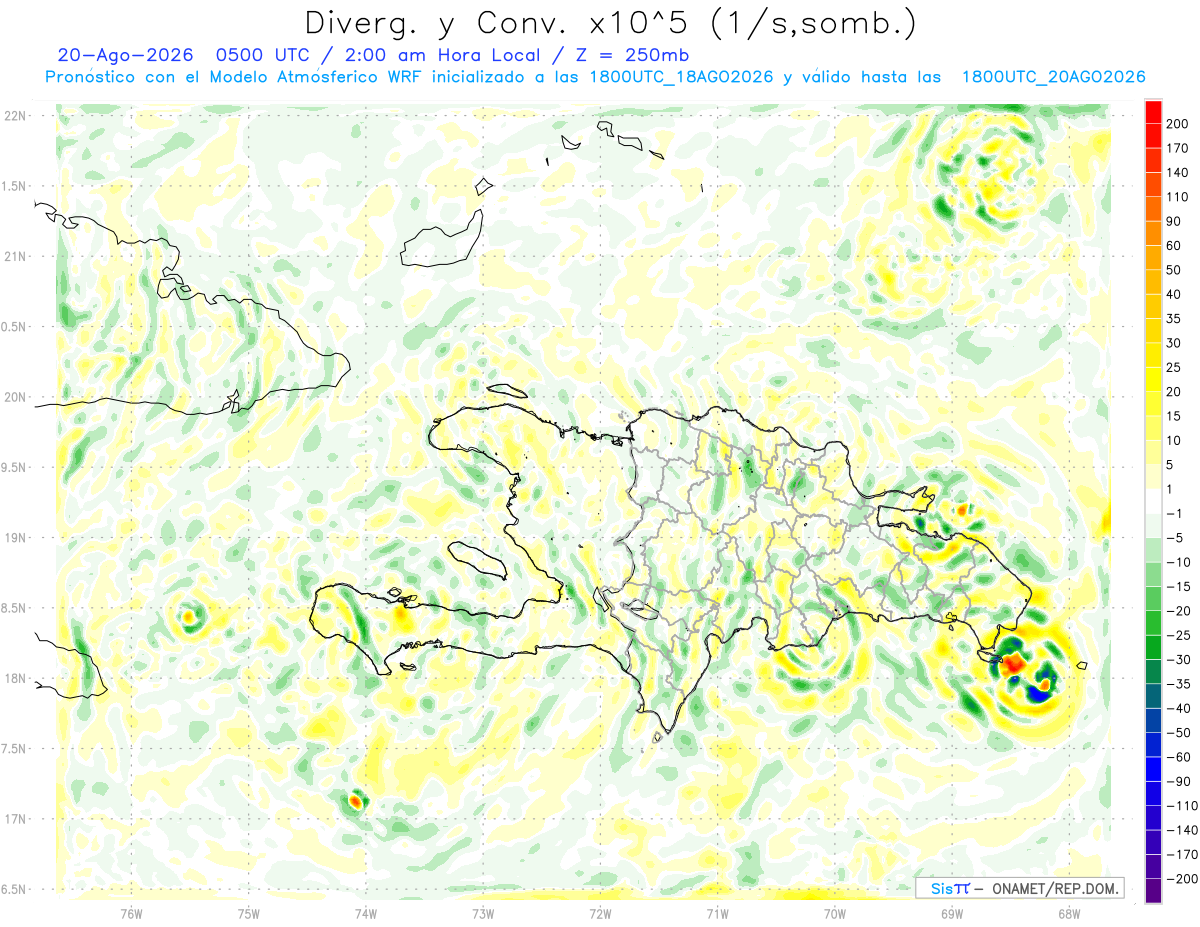Click the 68W longitude axis label
This screenshot has height=927, width=1200.
click(x=1069, y=913)
